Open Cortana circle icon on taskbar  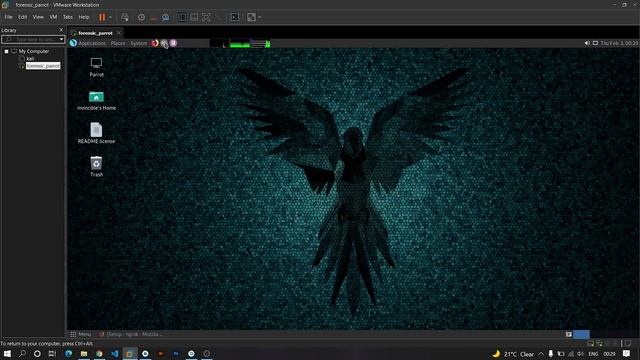click(x=37, y=353)
